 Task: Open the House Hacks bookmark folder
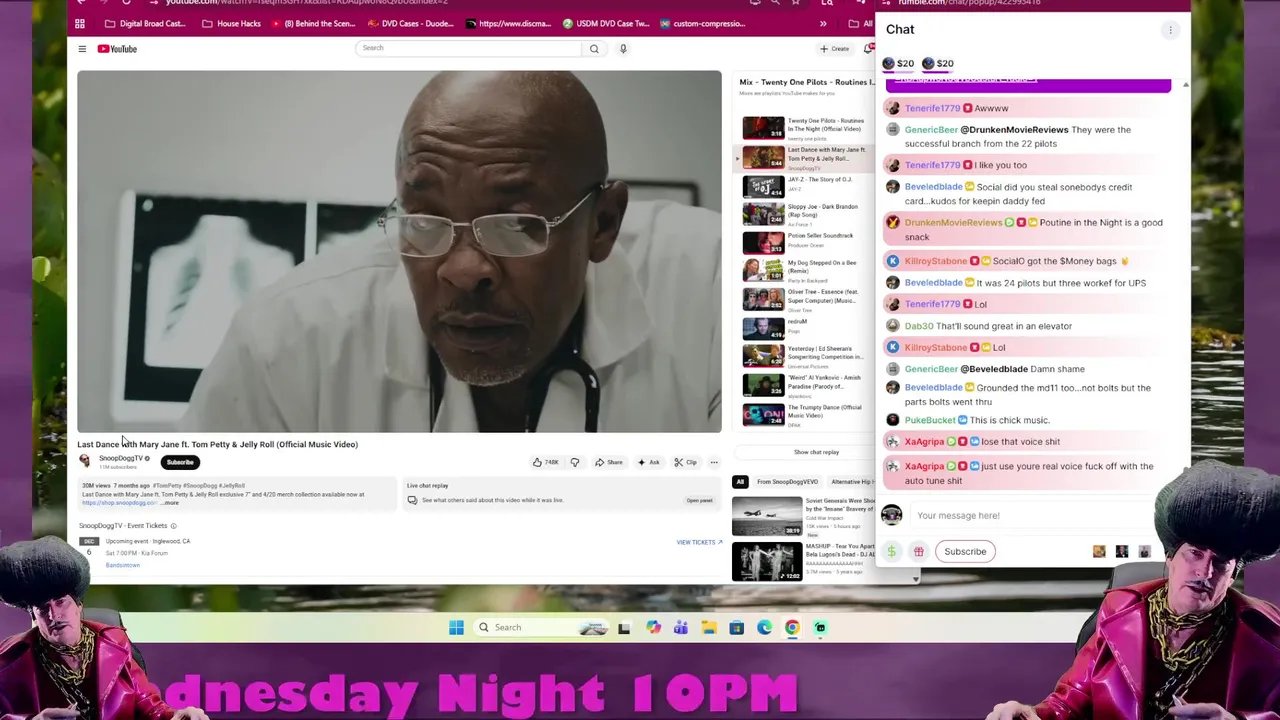[231, 24]
